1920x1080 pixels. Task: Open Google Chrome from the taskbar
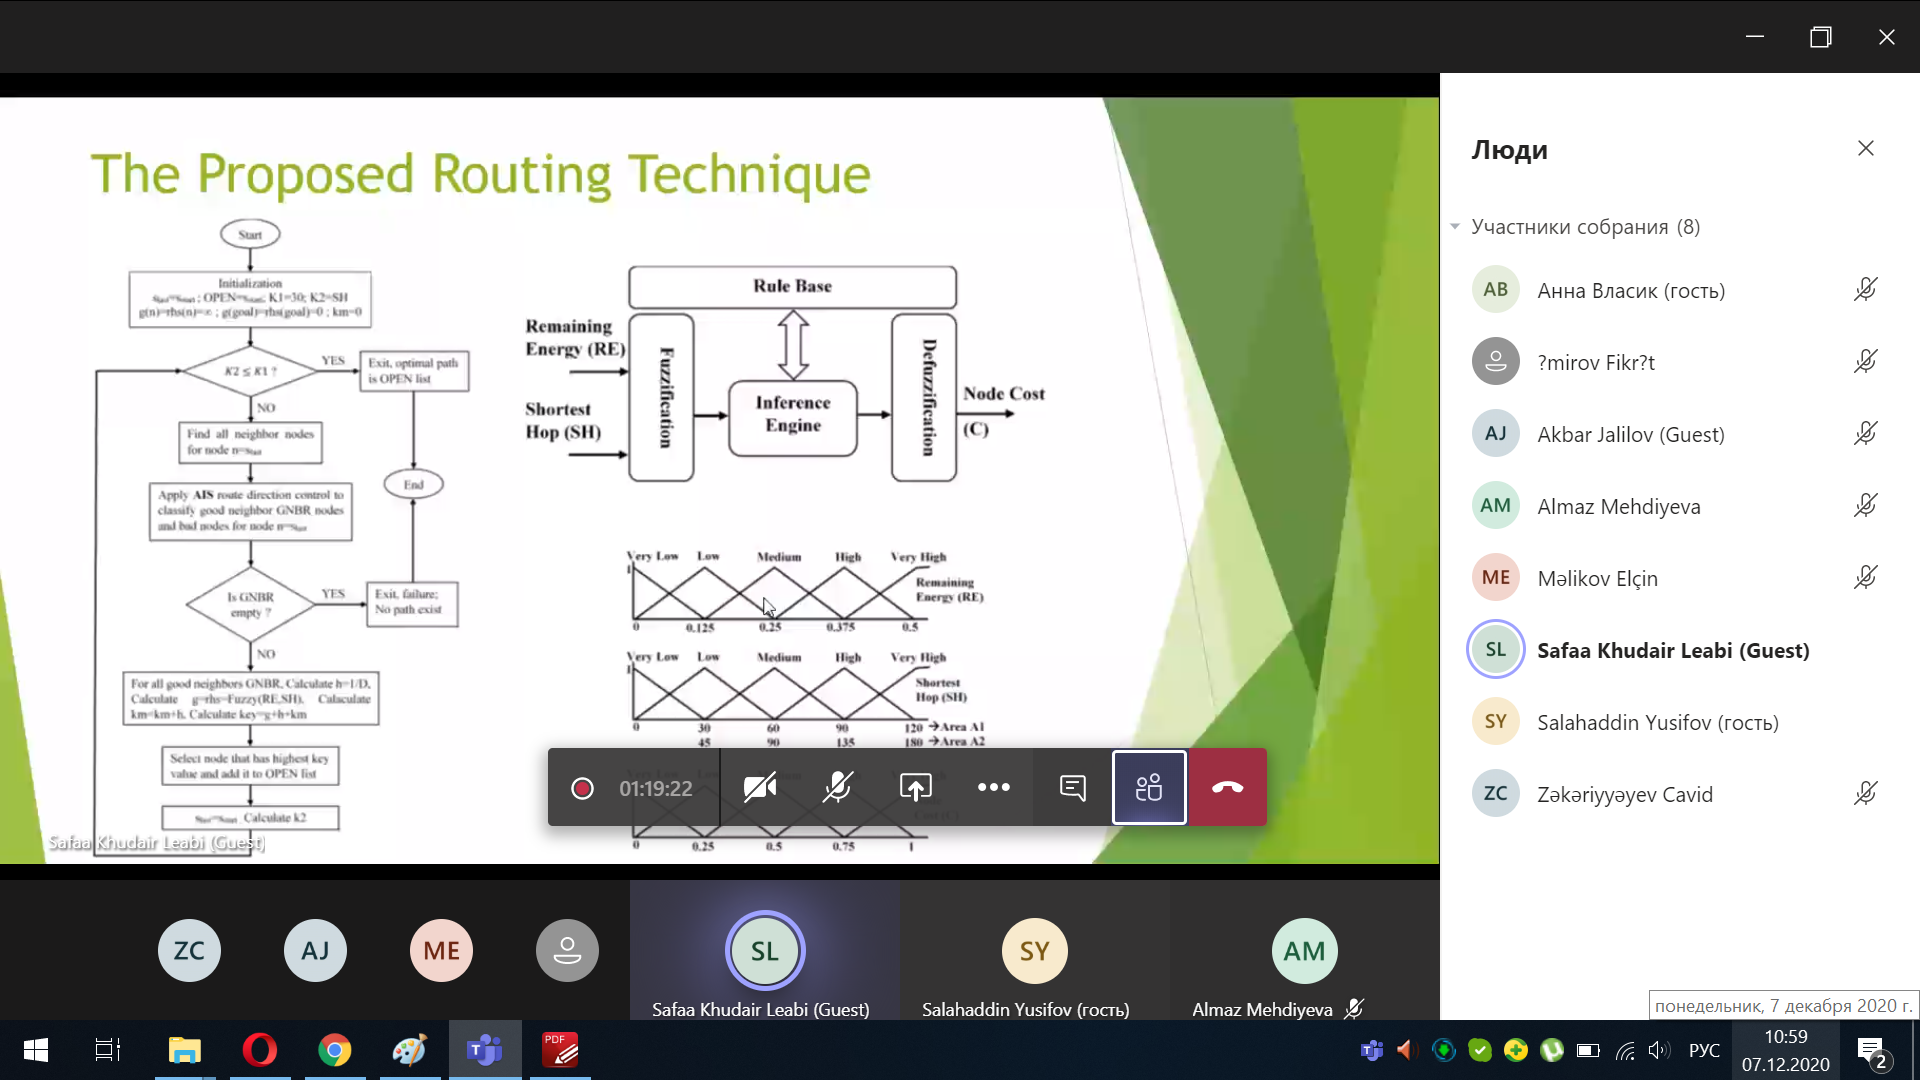click(x=335, y=1050)
